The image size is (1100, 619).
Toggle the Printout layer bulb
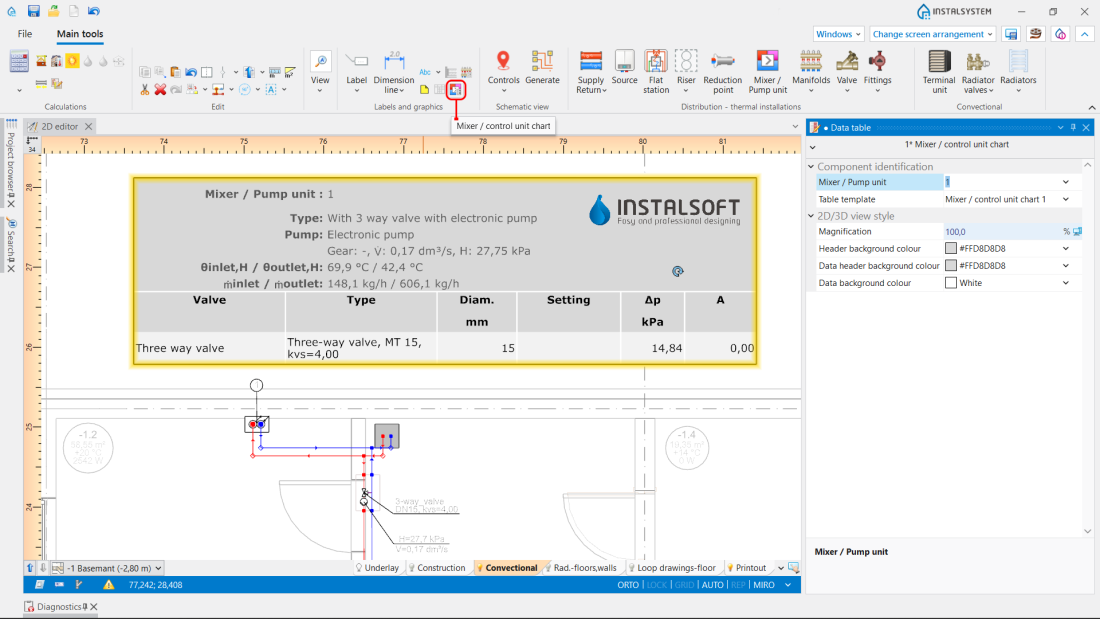click(x=730, y=568)
